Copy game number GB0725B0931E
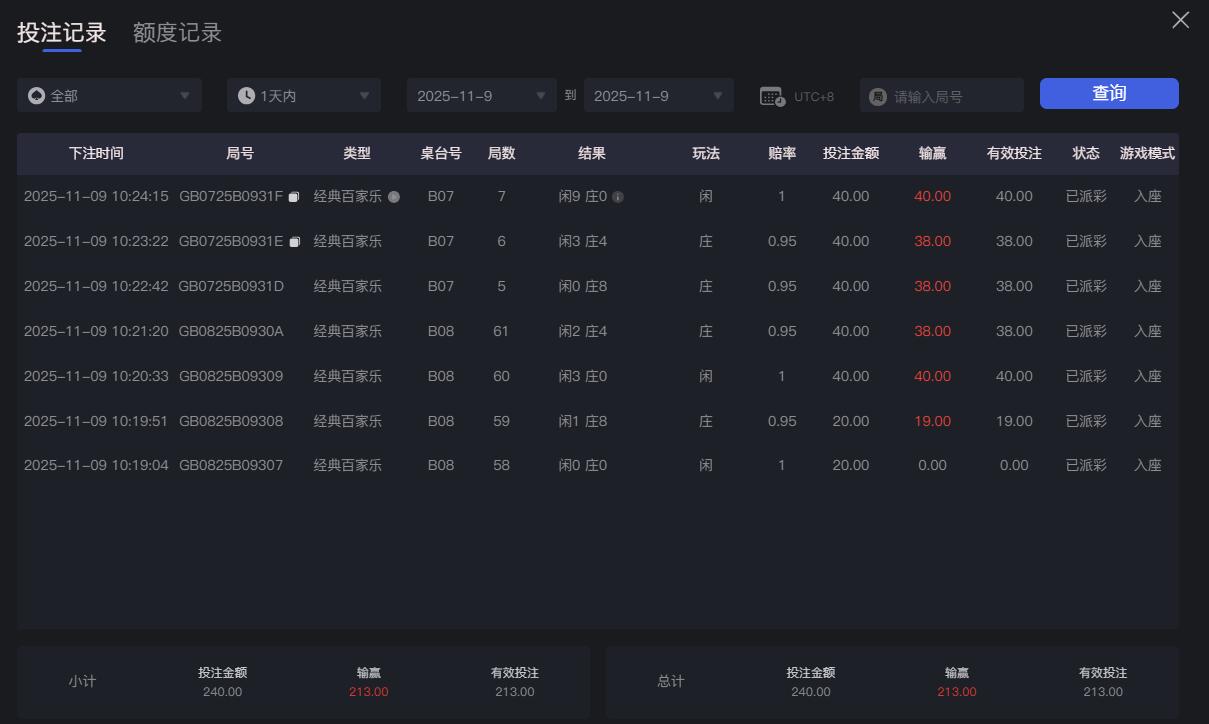The image size is (1209, 724). point(293,241)
